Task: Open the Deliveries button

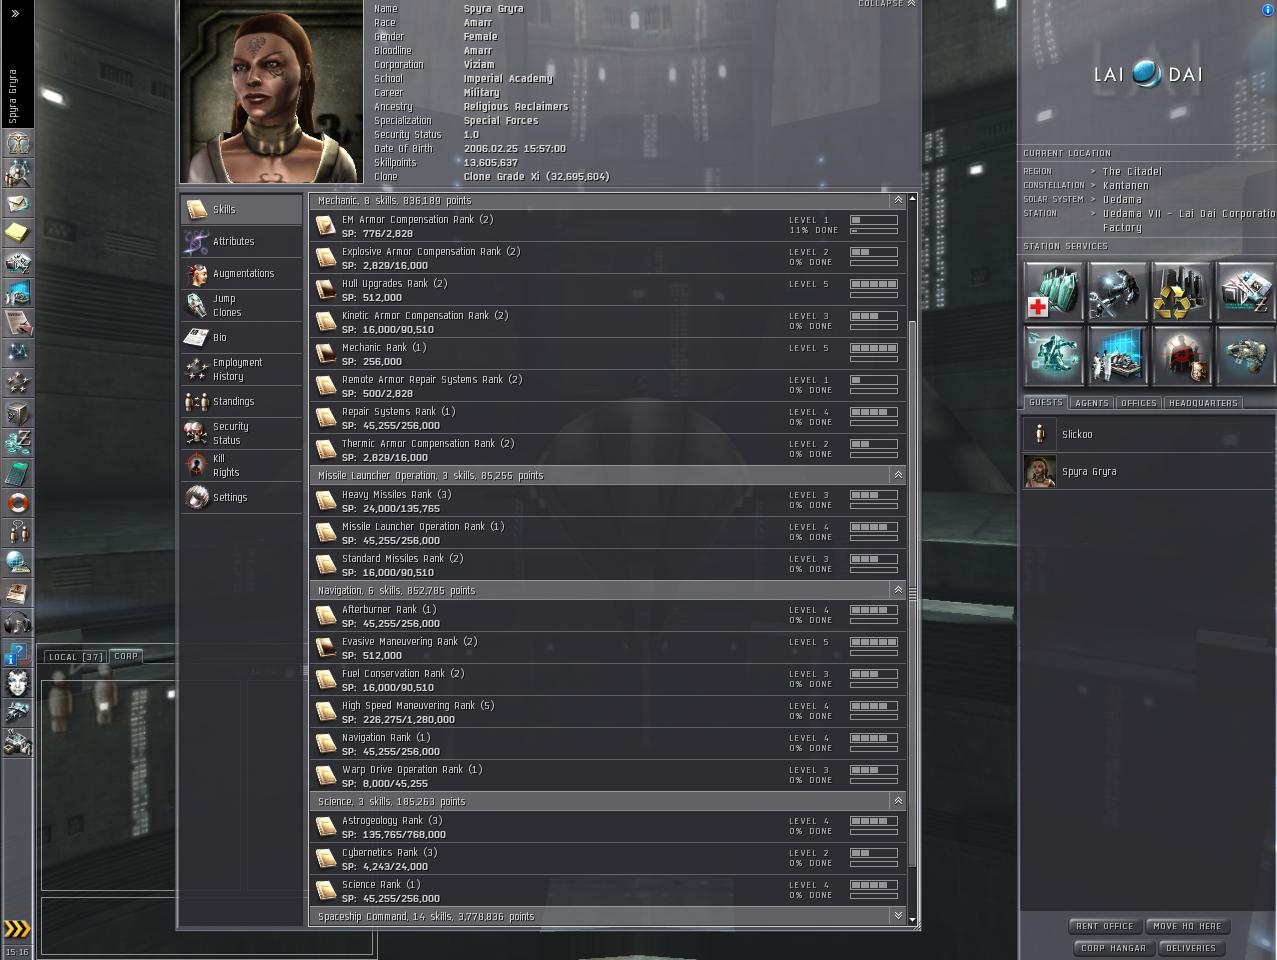Action: [x=1191, y=948]
